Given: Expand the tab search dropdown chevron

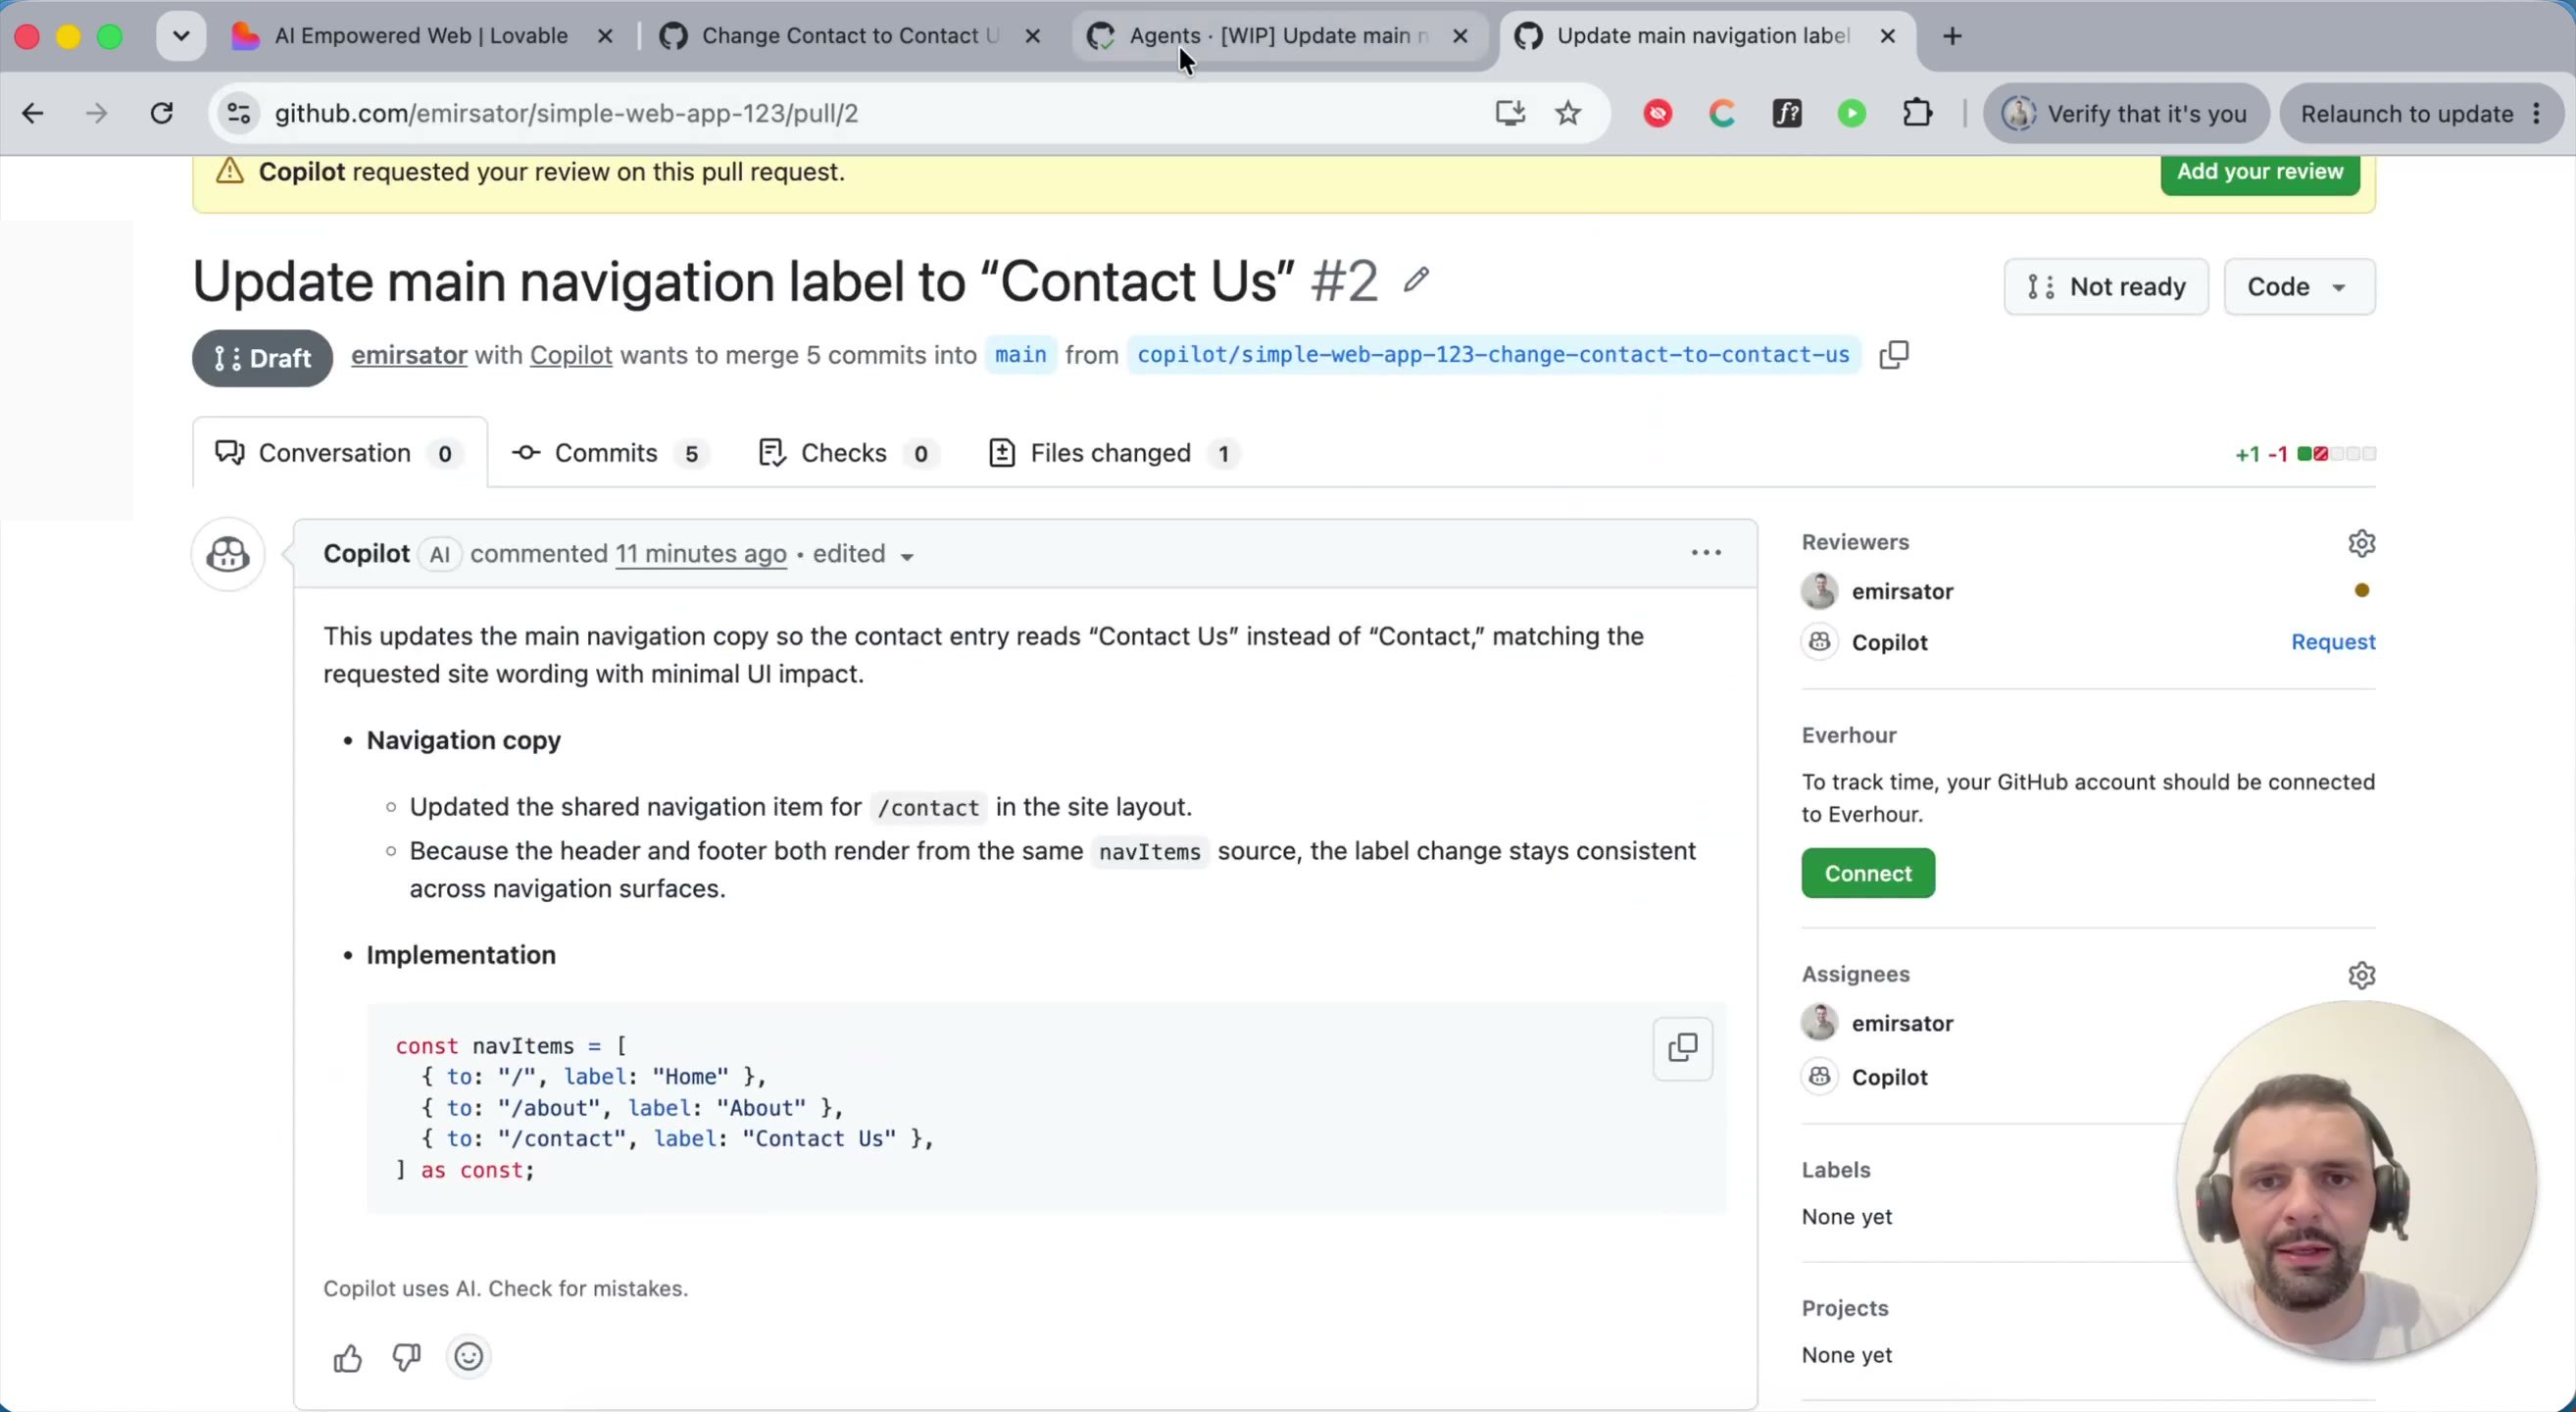Looking at the screenshot, I should point(181,36).
